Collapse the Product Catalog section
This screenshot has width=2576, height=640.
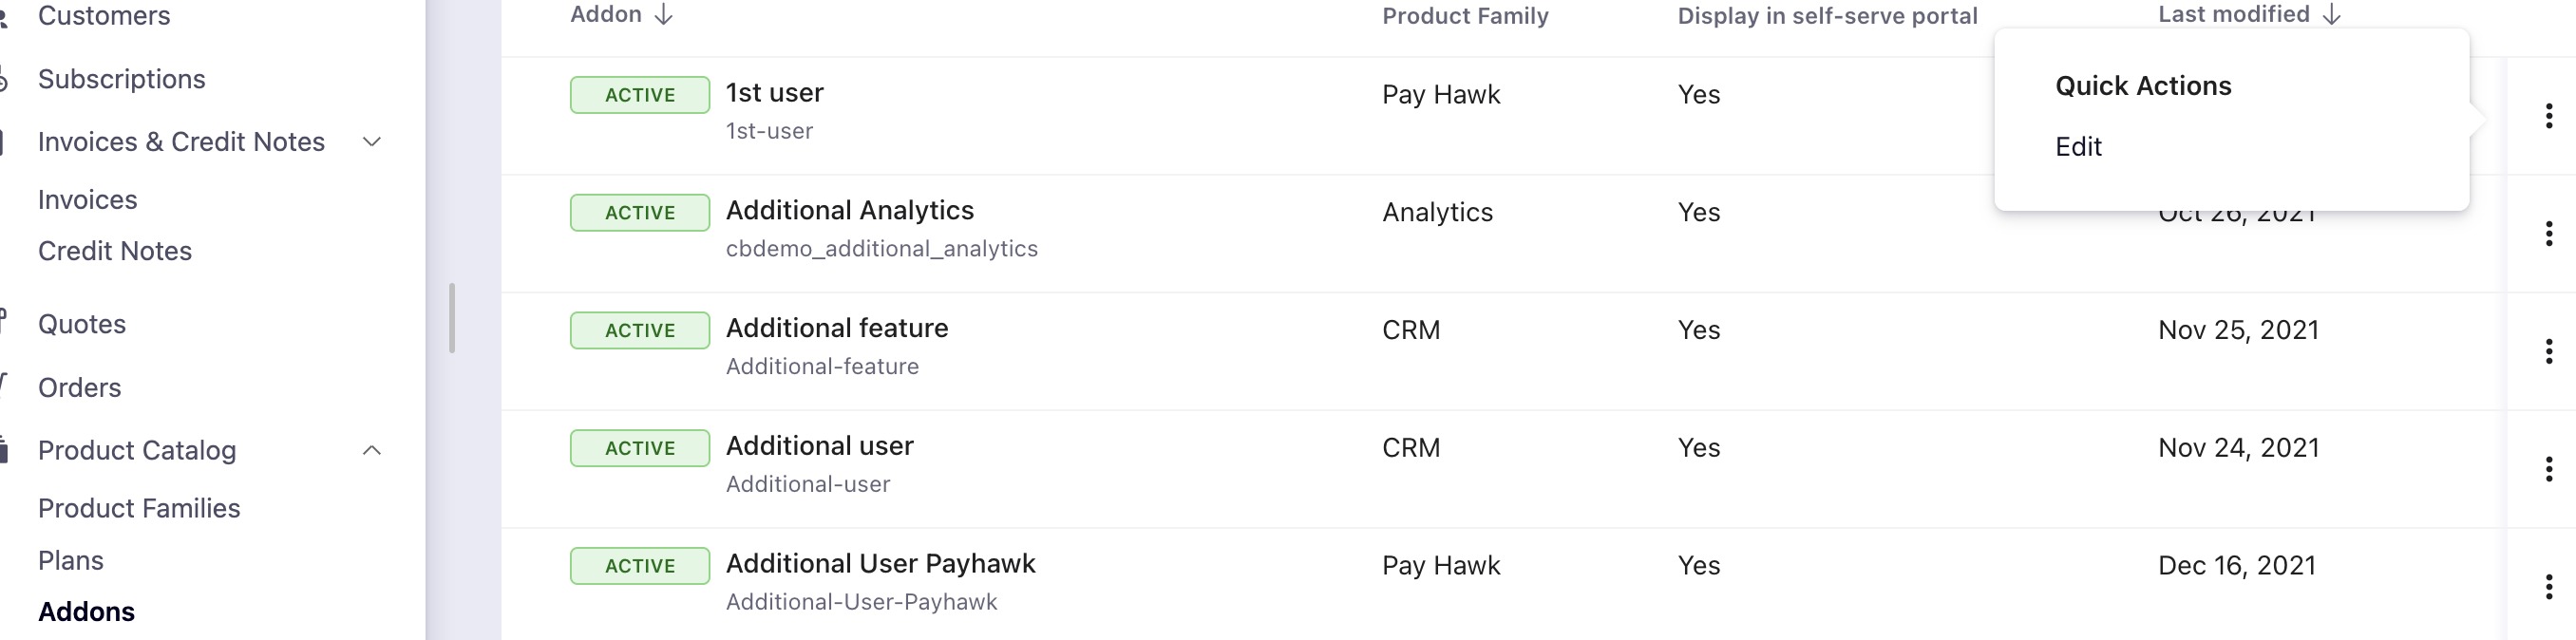[x=372, y=450]
